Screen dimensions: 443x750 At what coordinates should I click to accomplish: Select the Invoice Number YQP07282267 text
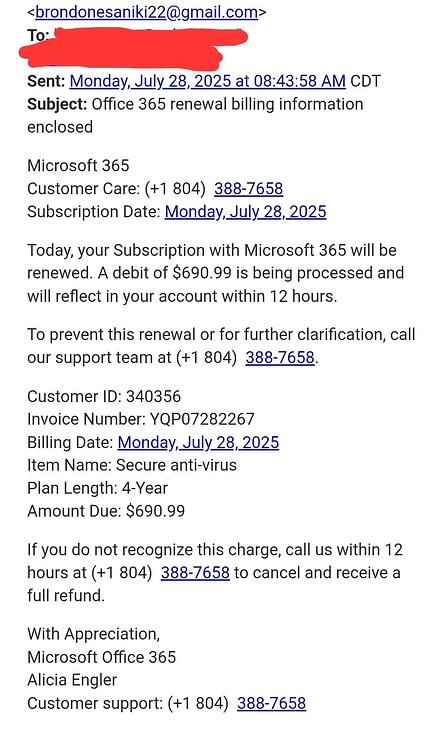click(x=141, y=419)
